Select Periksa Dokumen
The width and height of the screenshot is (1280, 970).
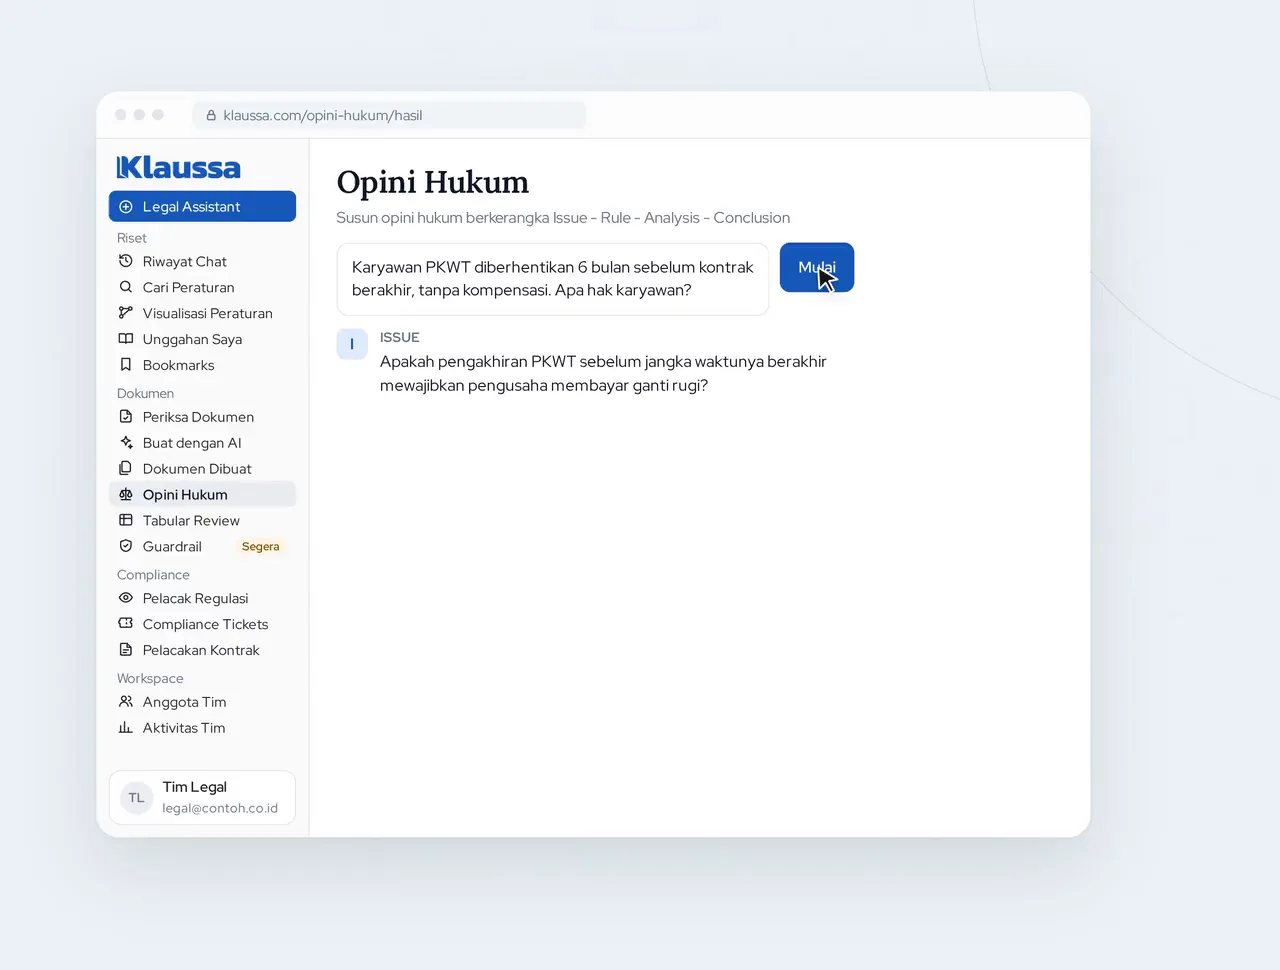(x=202, y=417)
